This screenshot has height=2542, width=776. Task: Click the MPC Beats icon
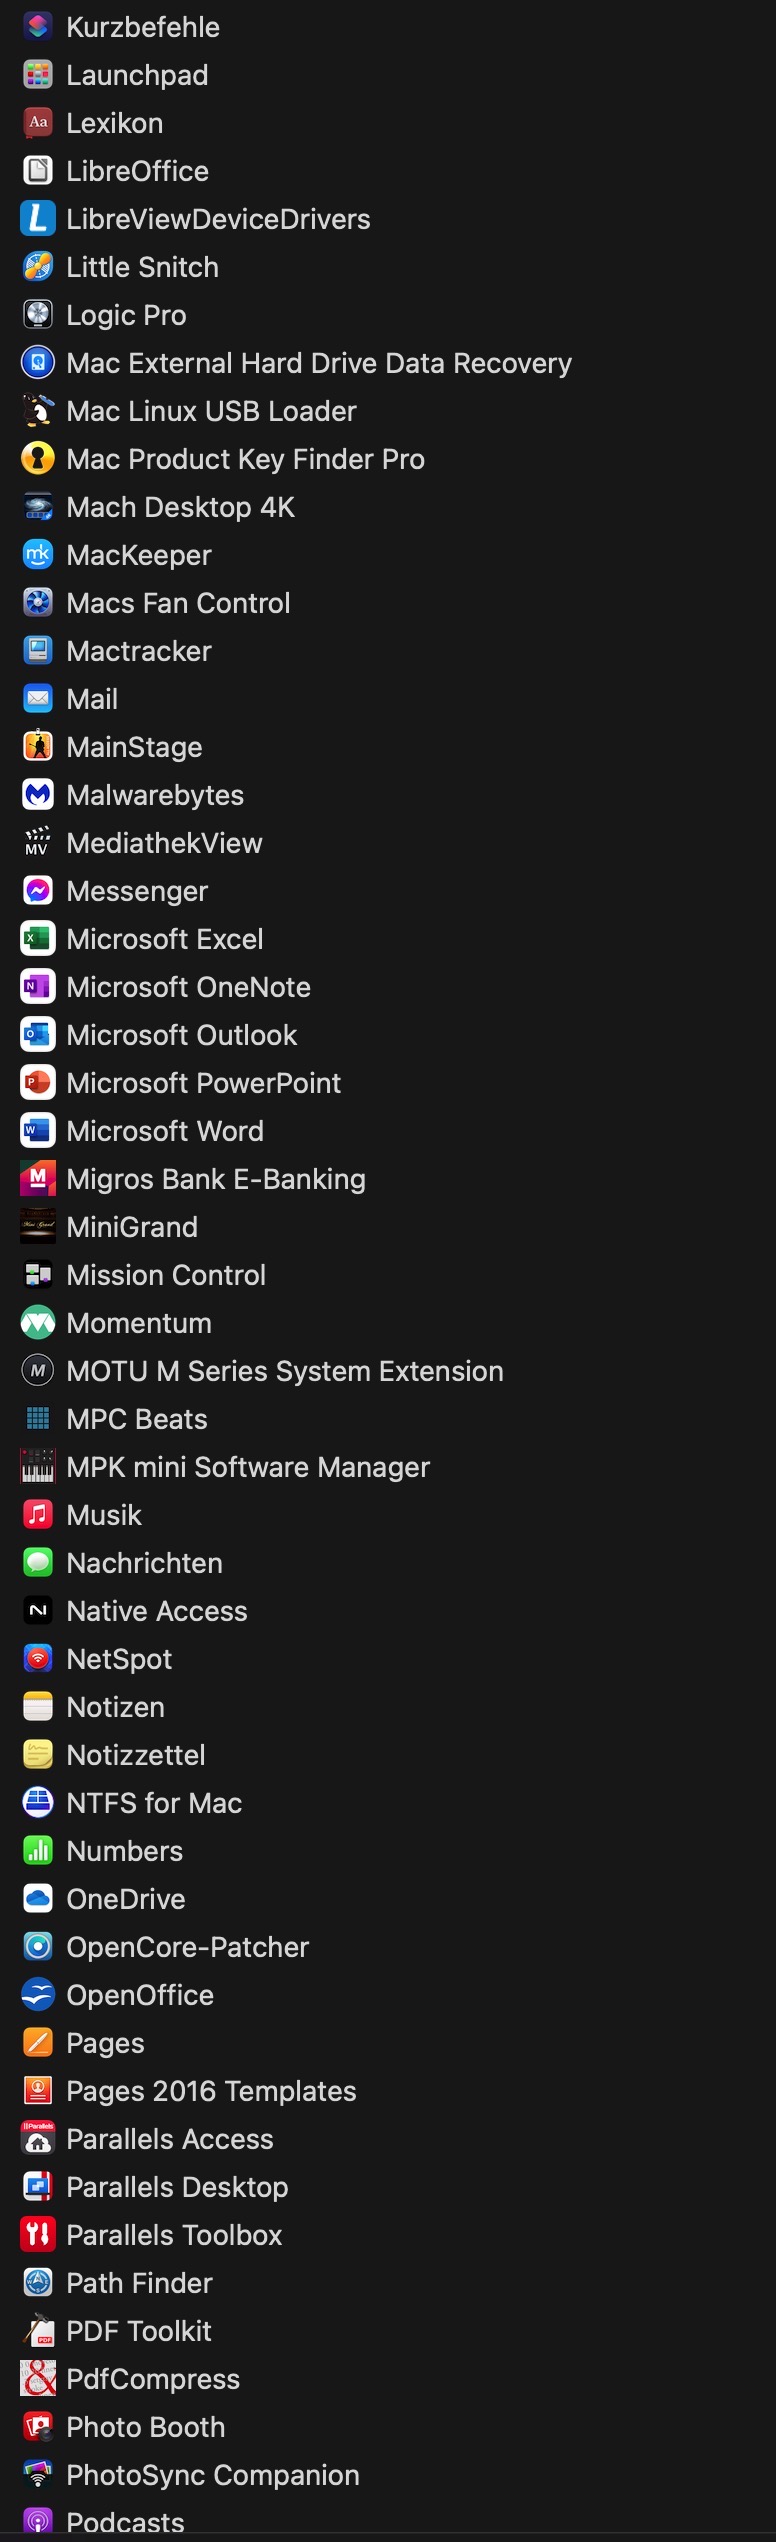(x=38, y=1419)
